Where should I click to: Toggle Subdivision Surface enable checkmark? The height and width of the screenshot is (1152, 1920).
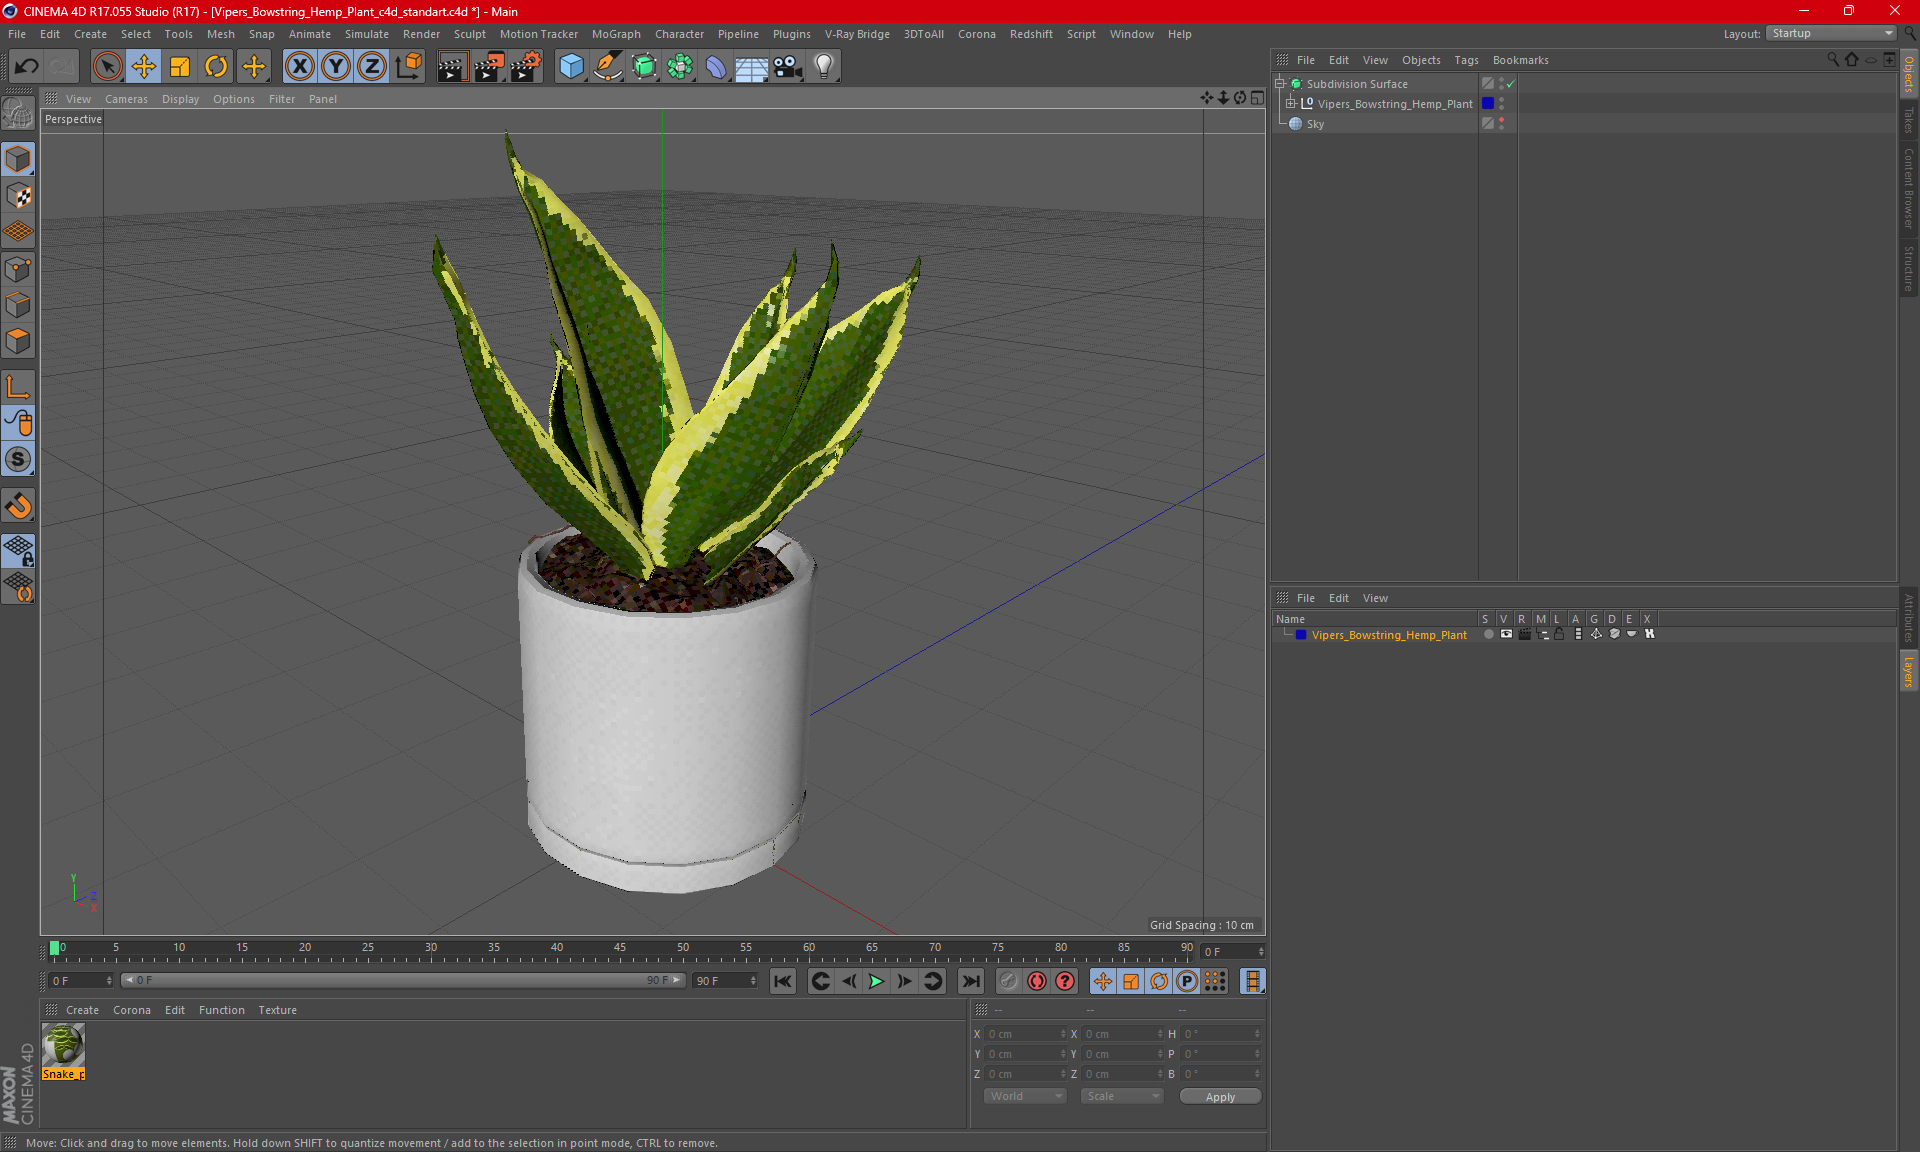[1511, 84]
